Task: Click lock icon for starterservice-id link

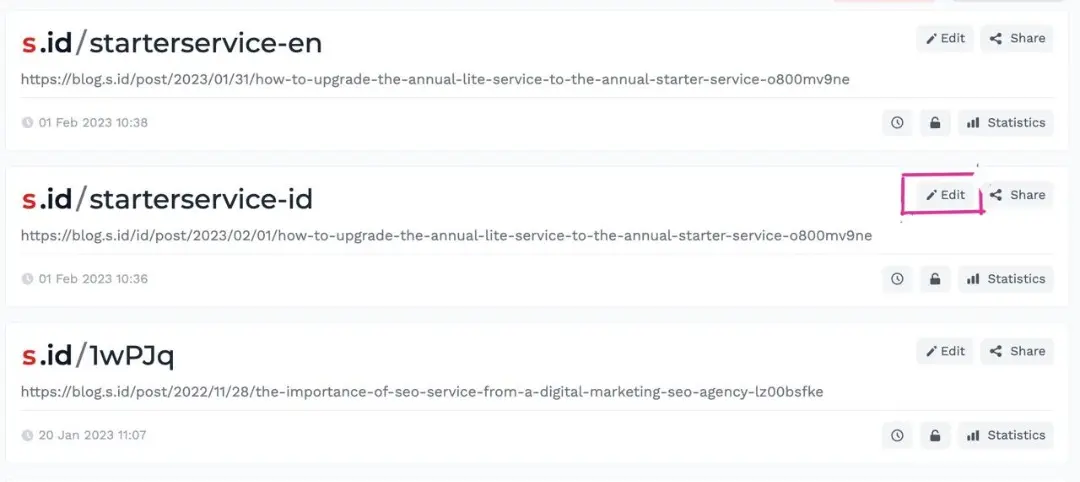Action: [x=935, y=279]
